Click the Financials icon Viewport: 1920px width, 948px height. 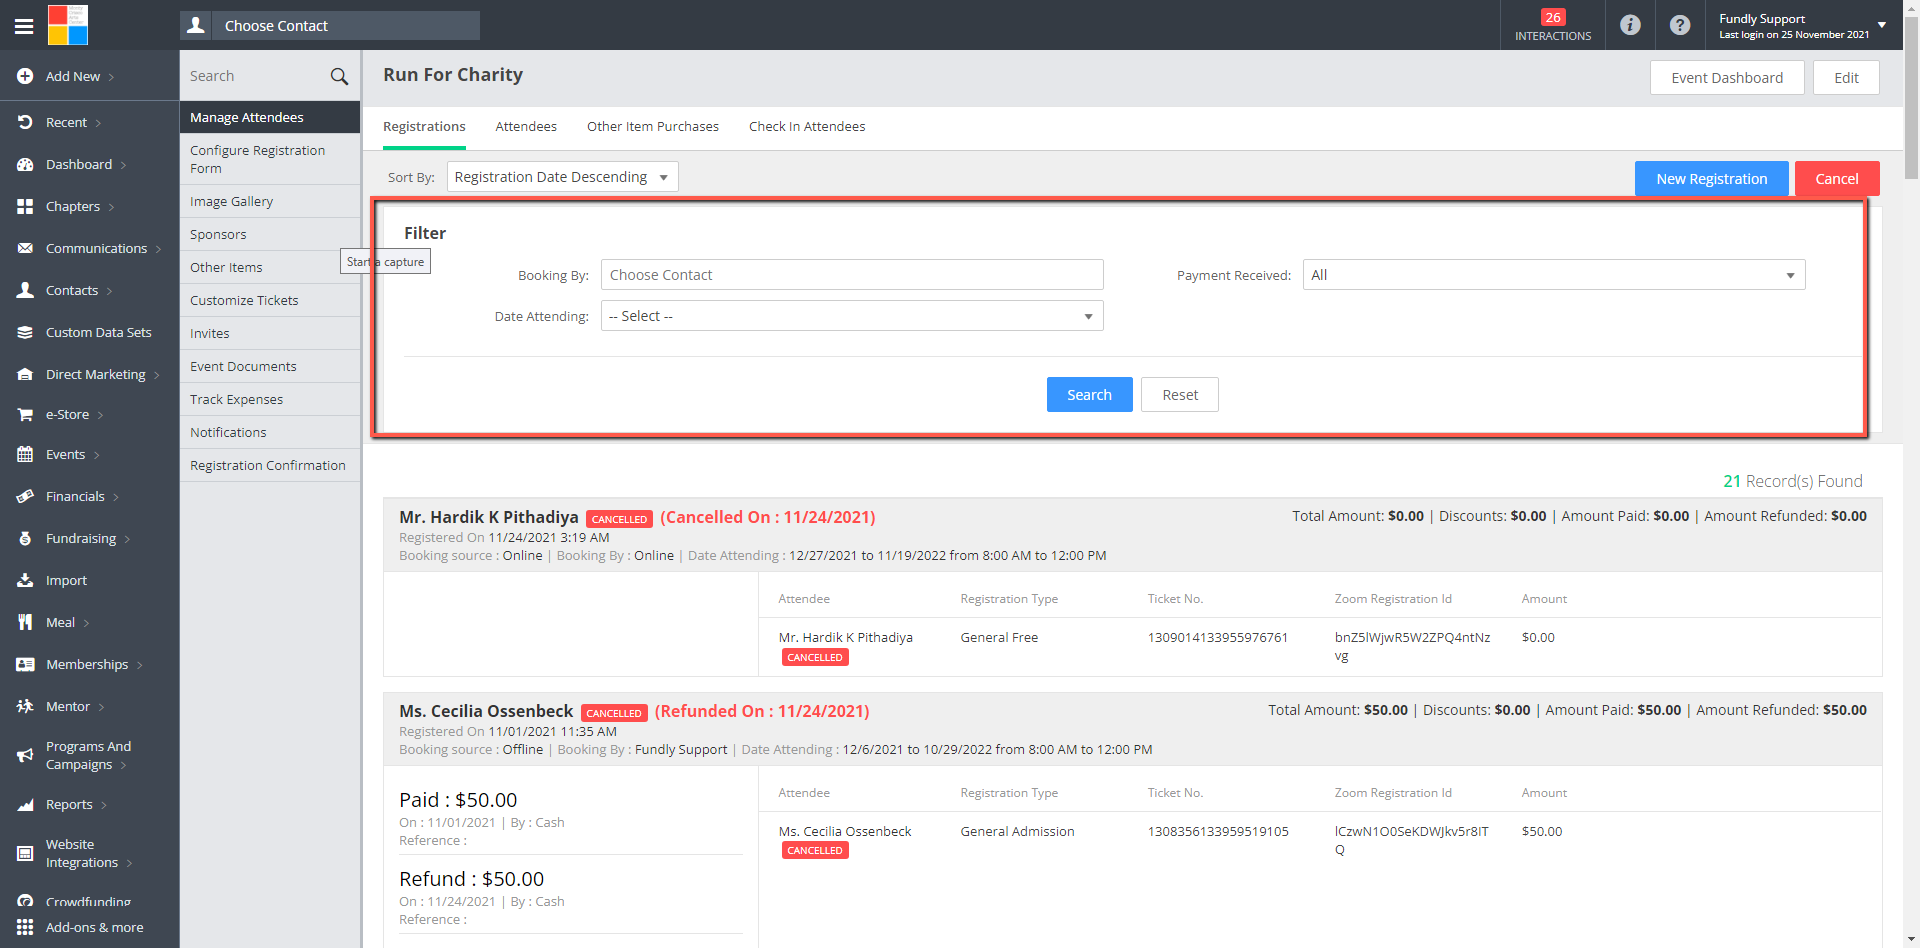point(25,496)
